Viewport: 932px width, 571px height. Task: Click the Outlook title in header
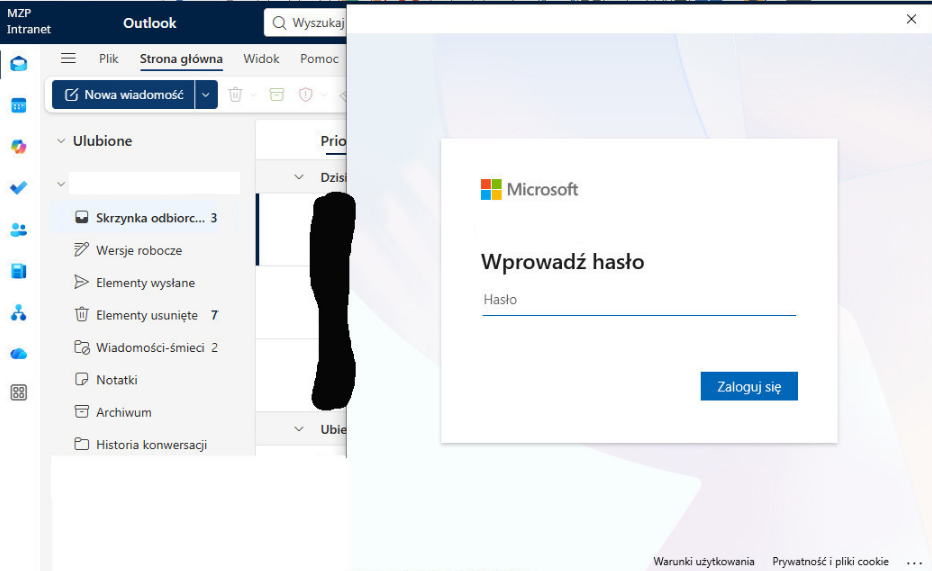pos(150,23)
